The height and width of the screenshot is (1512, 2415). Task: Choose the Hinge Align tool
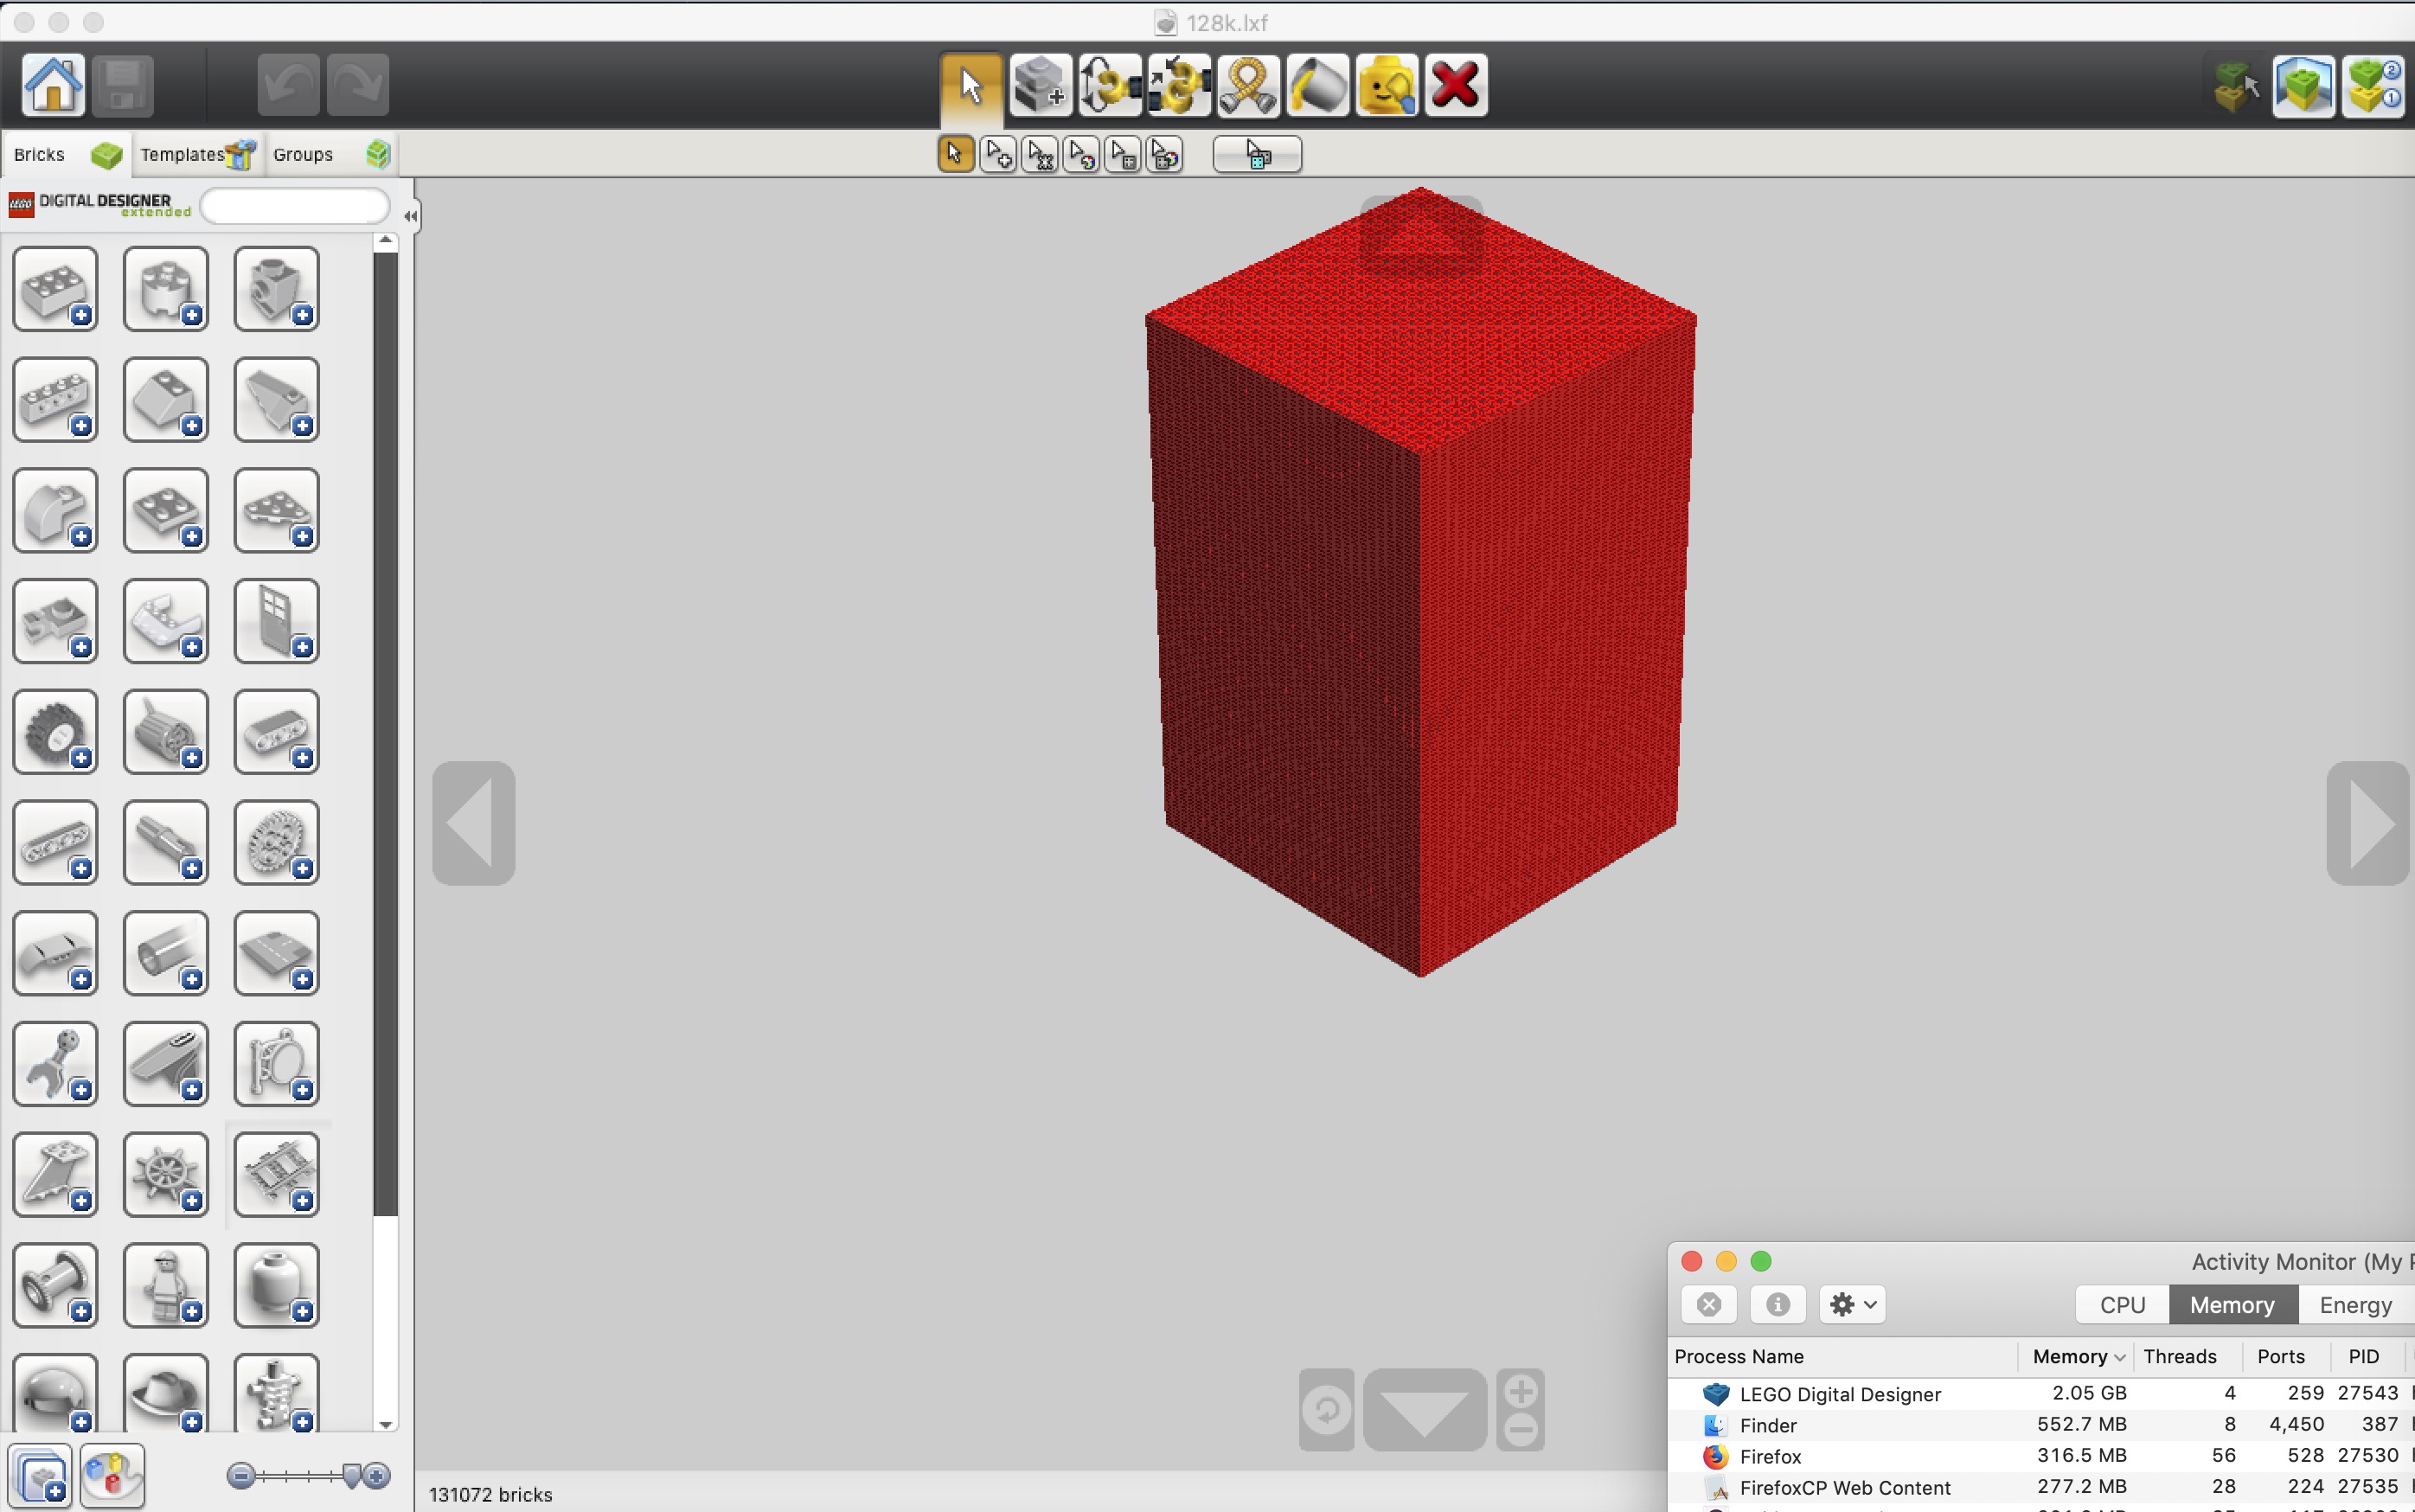click(1179, 85)
